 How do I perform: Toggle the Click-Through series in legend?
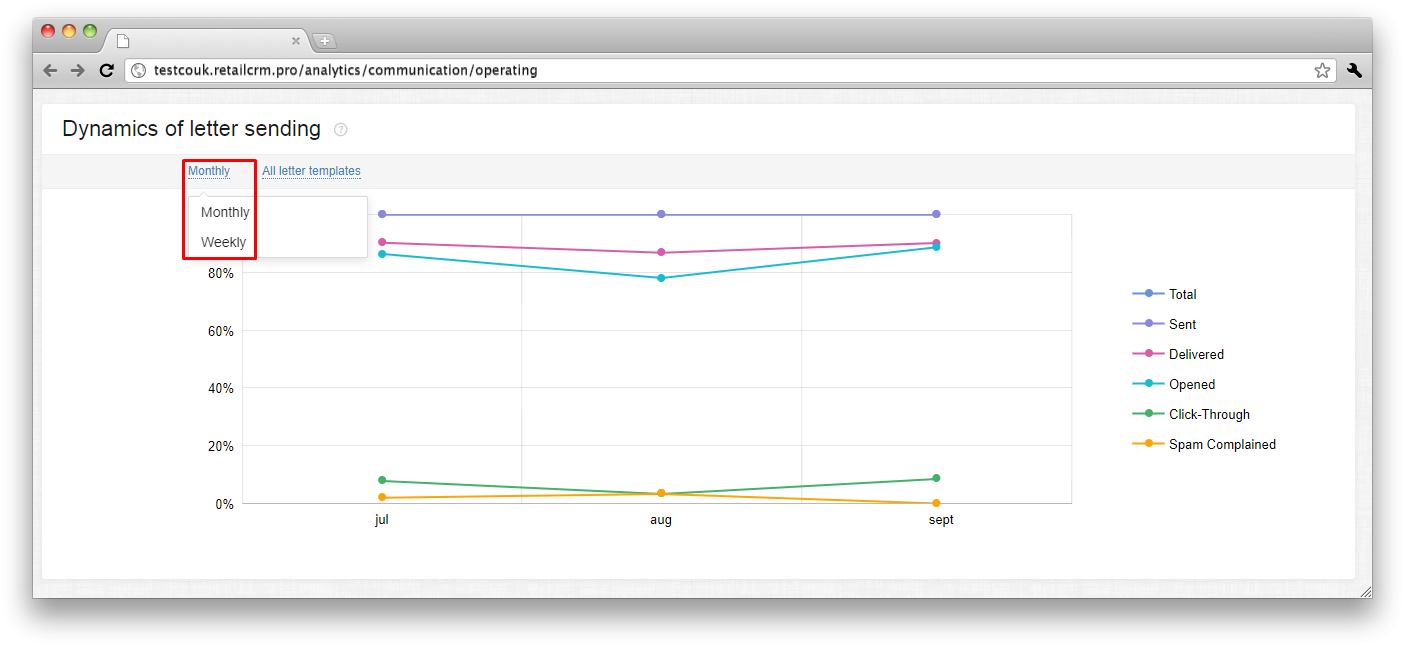point(1191,414)
